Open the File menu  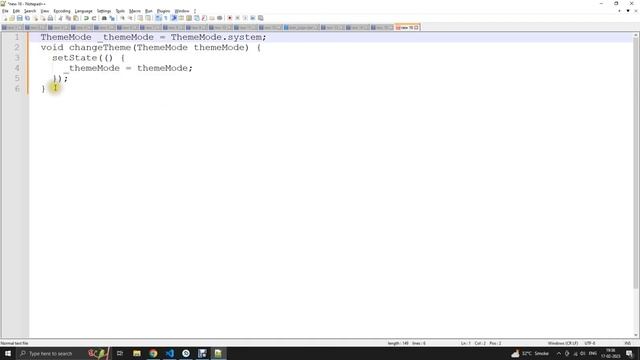pyautogui.click(x=5, y=11)
